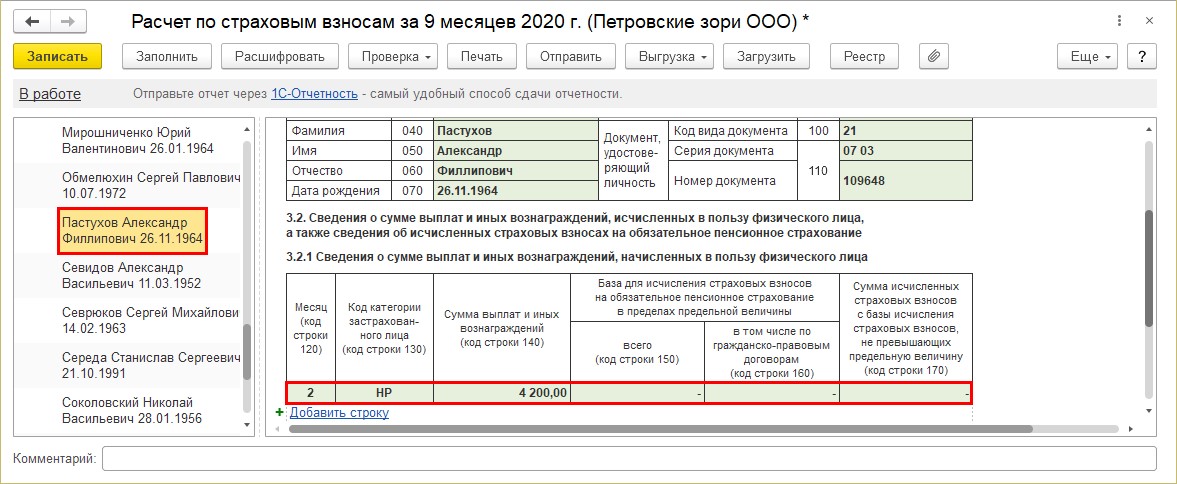1177x484 pixels.
Task: Click the report scroll-right arrow
Action: (x=1130, y=429)
